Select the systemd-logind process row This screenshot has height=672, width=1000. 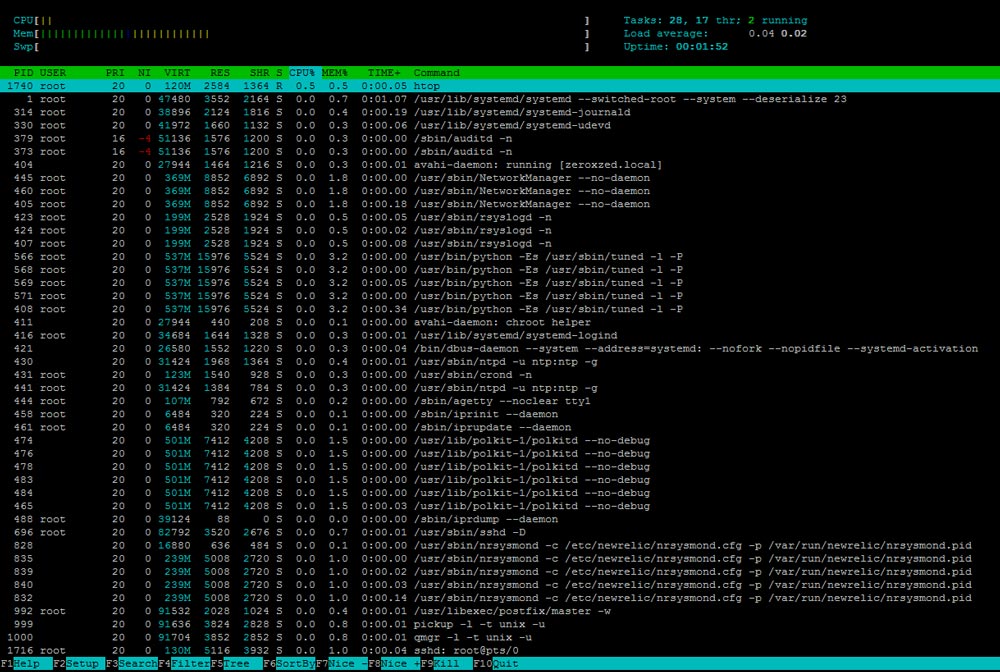(x=500, y=335)
